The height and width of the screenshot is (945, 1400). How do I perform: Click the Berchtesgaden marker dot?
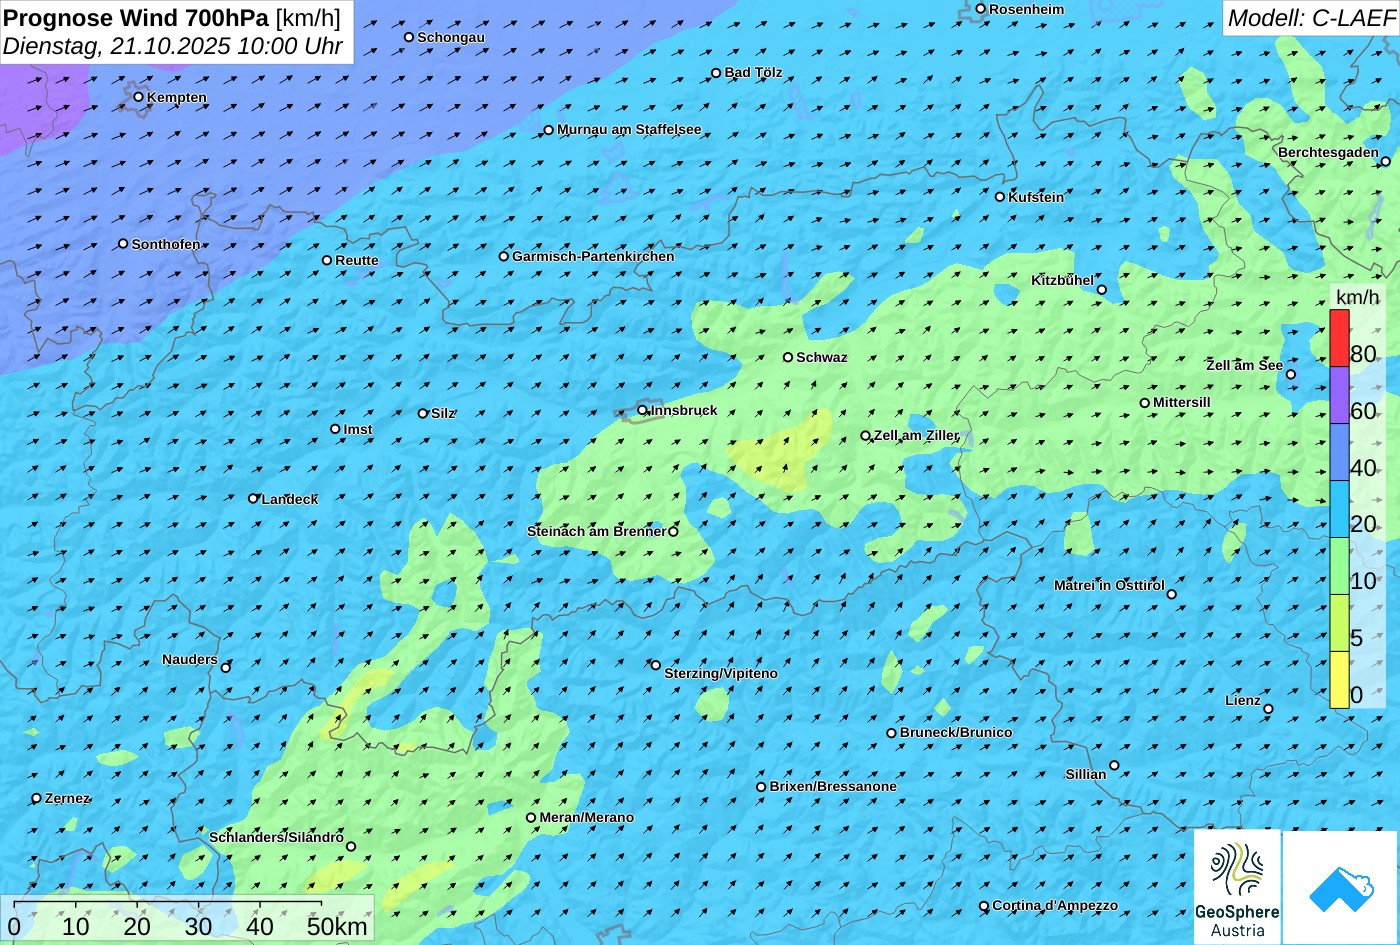[1385, 161]
